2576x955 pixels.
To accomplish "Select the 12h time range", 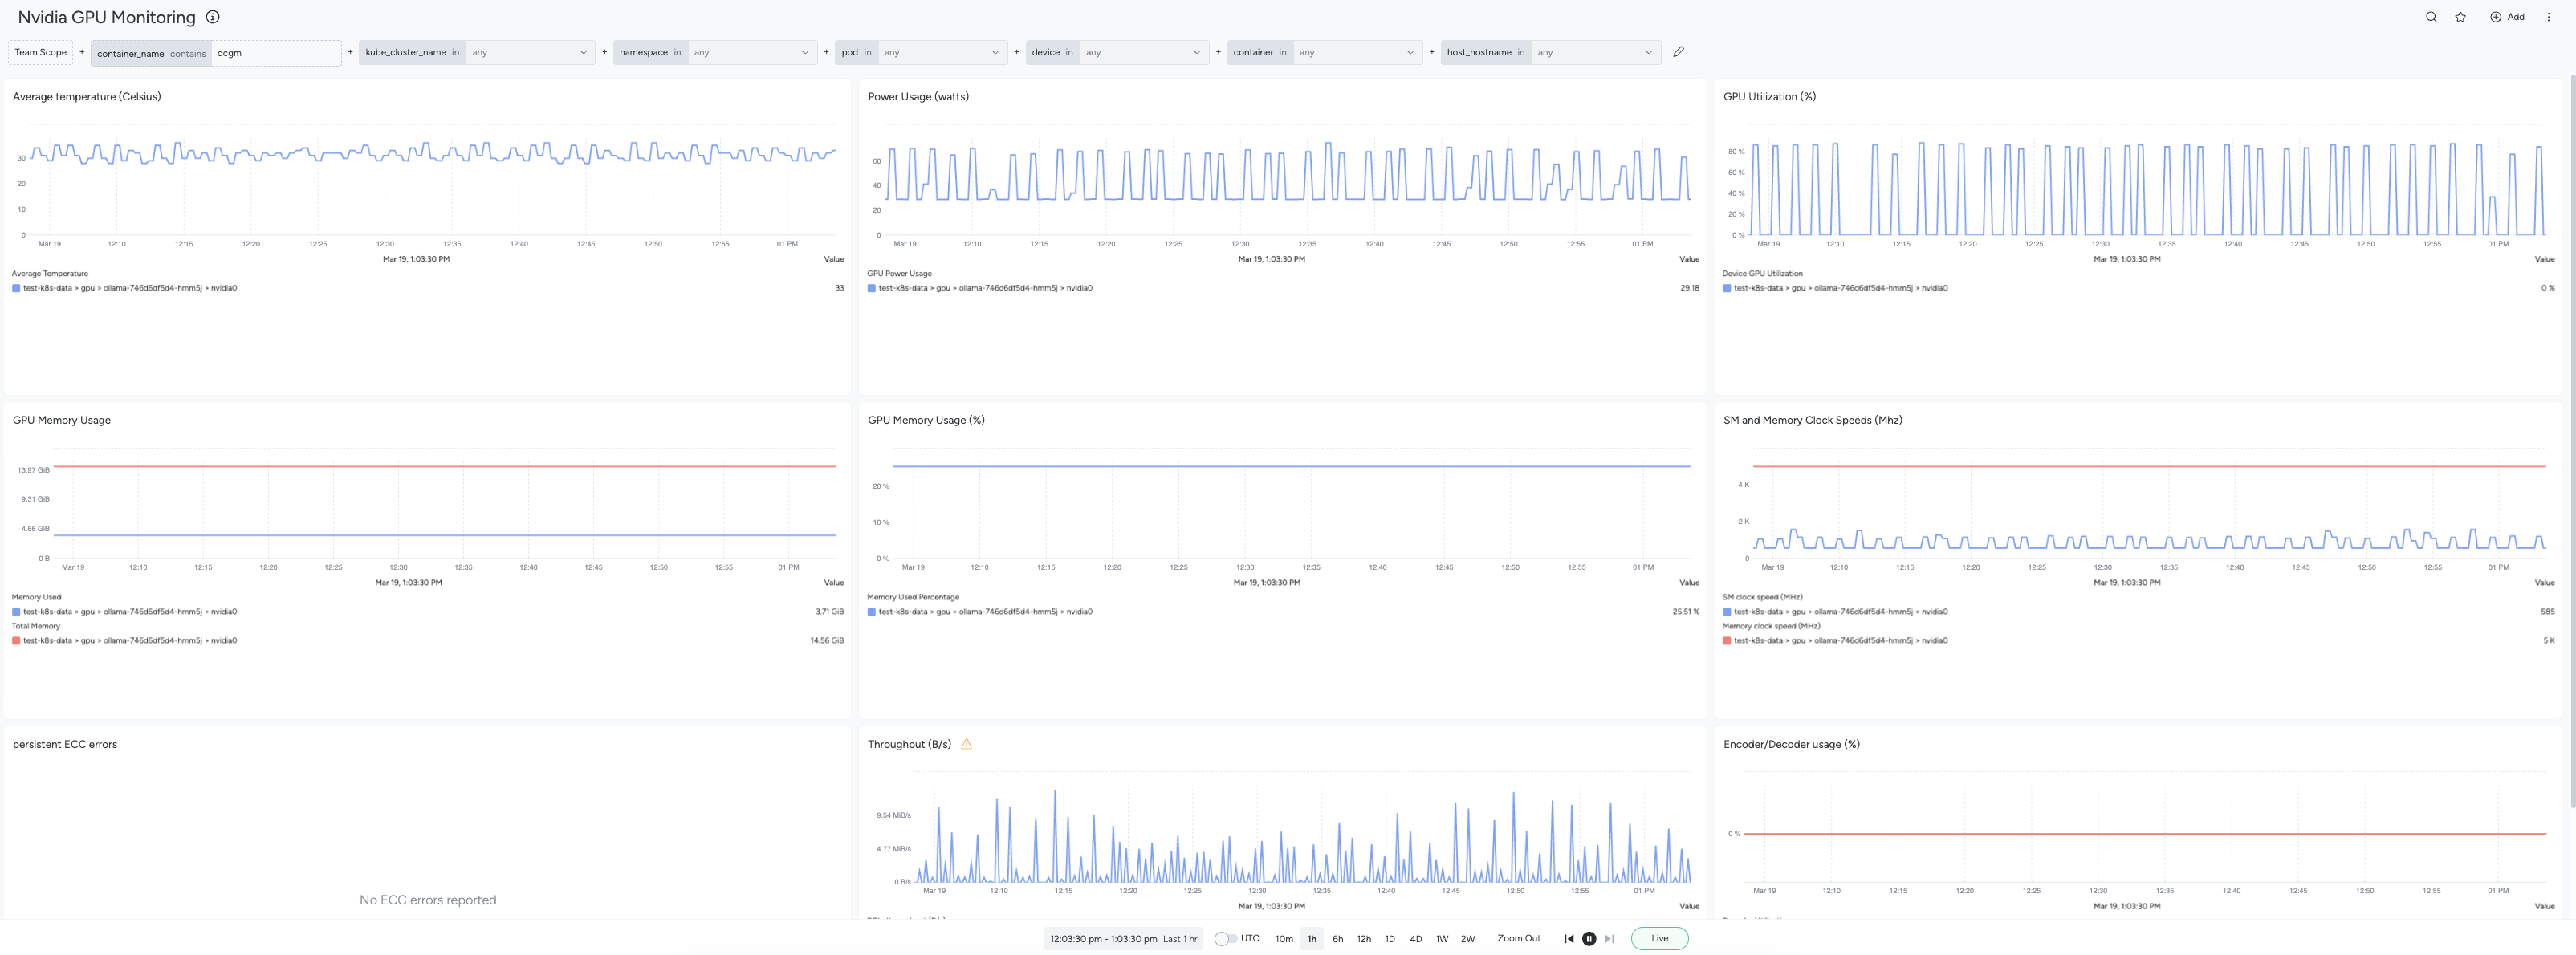I will tap(1364, 939).
